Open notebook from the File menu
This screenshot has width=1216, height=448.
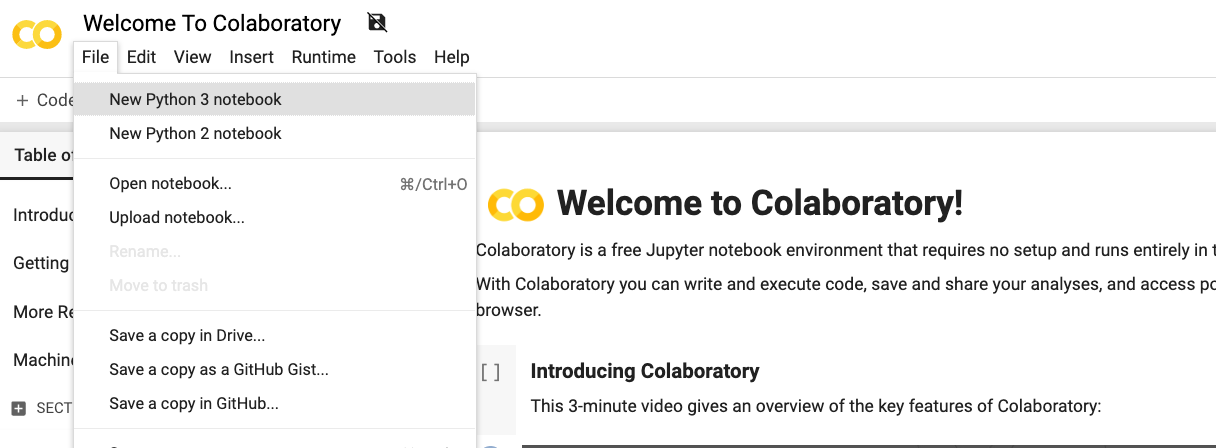pyautogui.click(x=171, y=184)
